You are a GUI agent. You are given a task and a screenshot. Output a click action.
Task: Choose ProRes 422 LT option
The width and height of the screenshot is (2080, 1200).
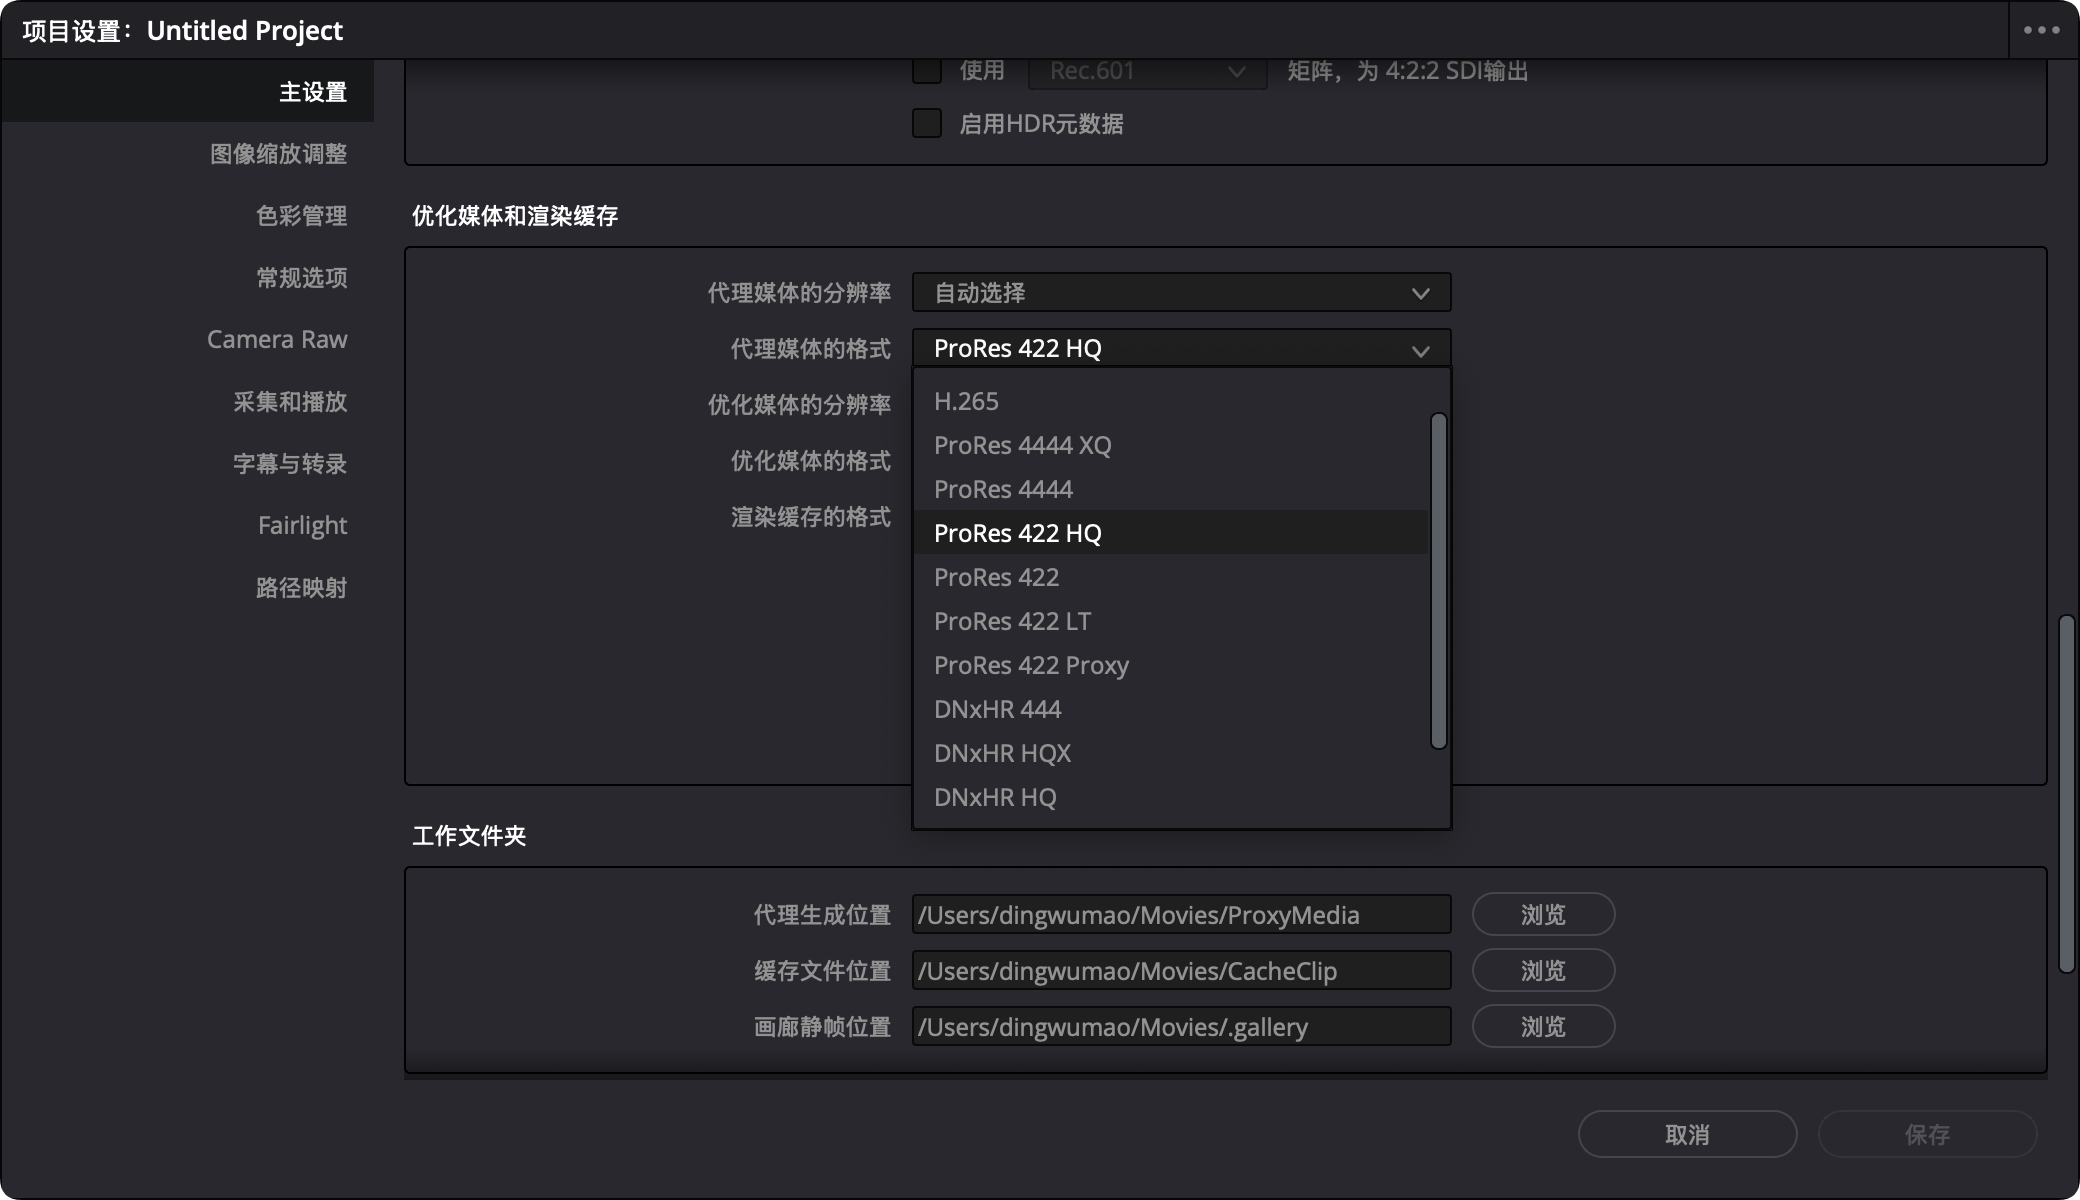point(1011,621)
